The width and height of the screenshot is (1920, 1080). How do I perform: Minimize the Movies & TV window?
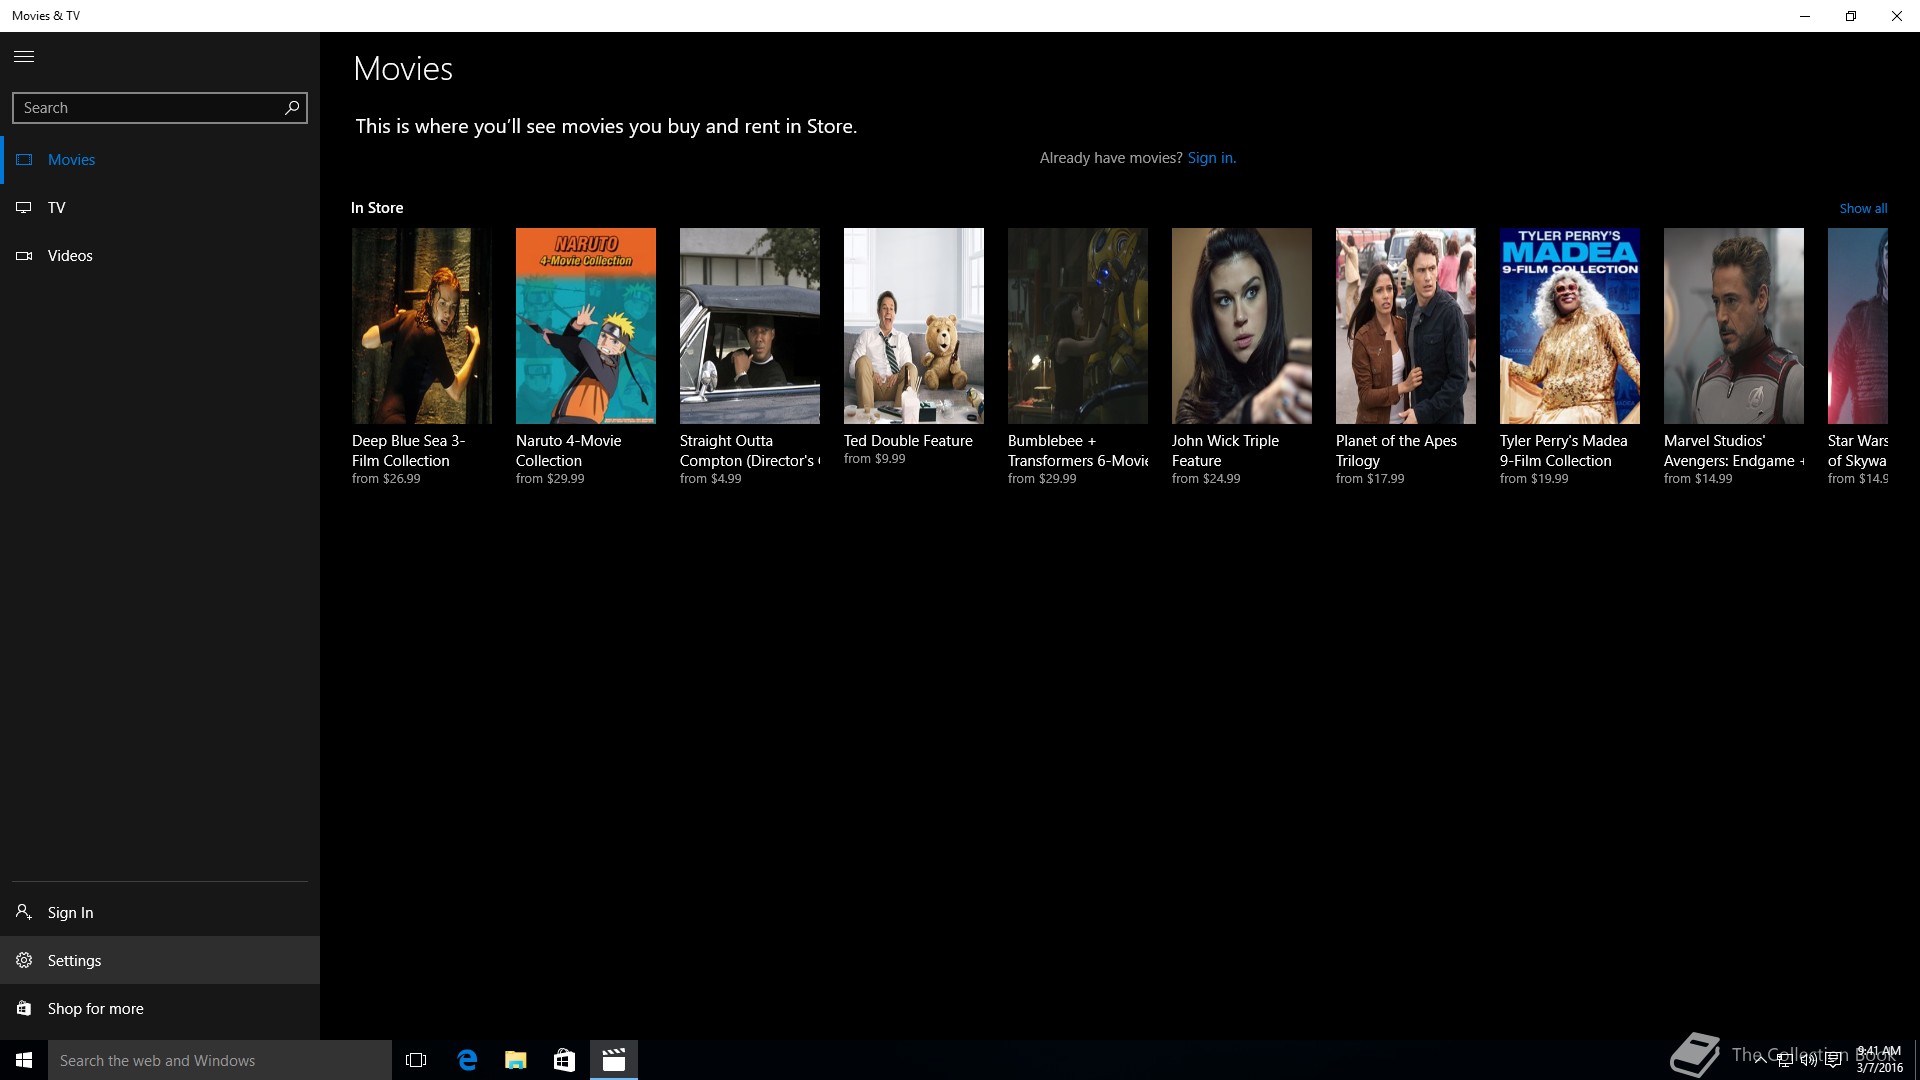point(1805,16)
